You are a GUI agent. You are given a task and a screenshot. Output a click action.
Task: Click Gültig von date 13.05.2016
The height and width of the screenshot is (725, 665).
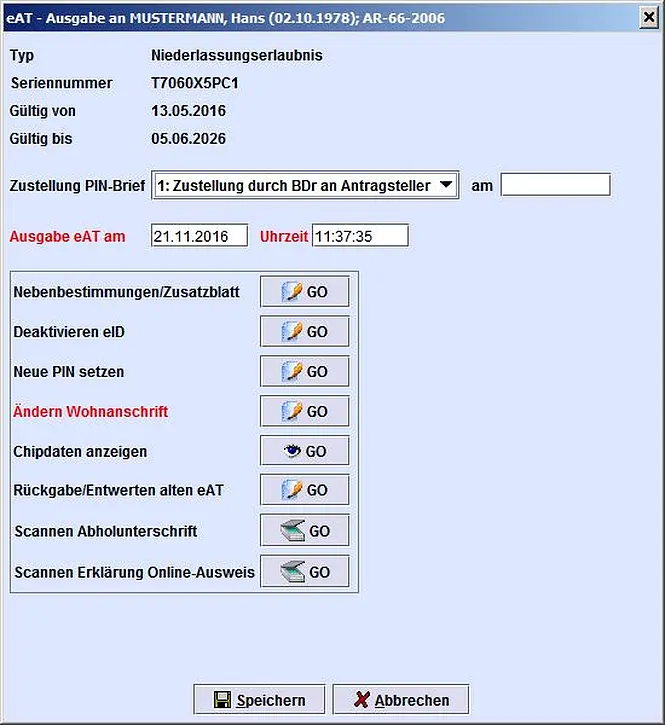tap(188, 111)
